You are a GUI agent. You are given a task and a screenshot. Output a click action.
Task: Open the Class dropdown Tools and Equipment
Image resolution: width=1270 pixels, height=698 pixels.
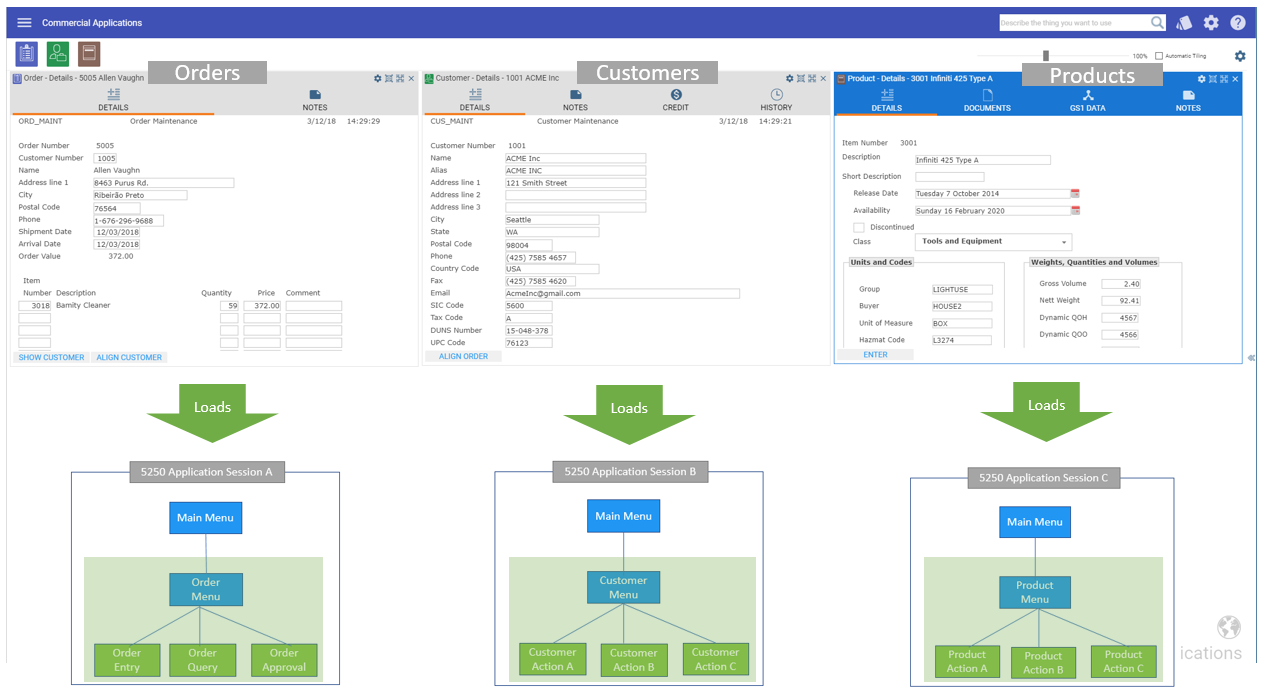pos(993,242)
